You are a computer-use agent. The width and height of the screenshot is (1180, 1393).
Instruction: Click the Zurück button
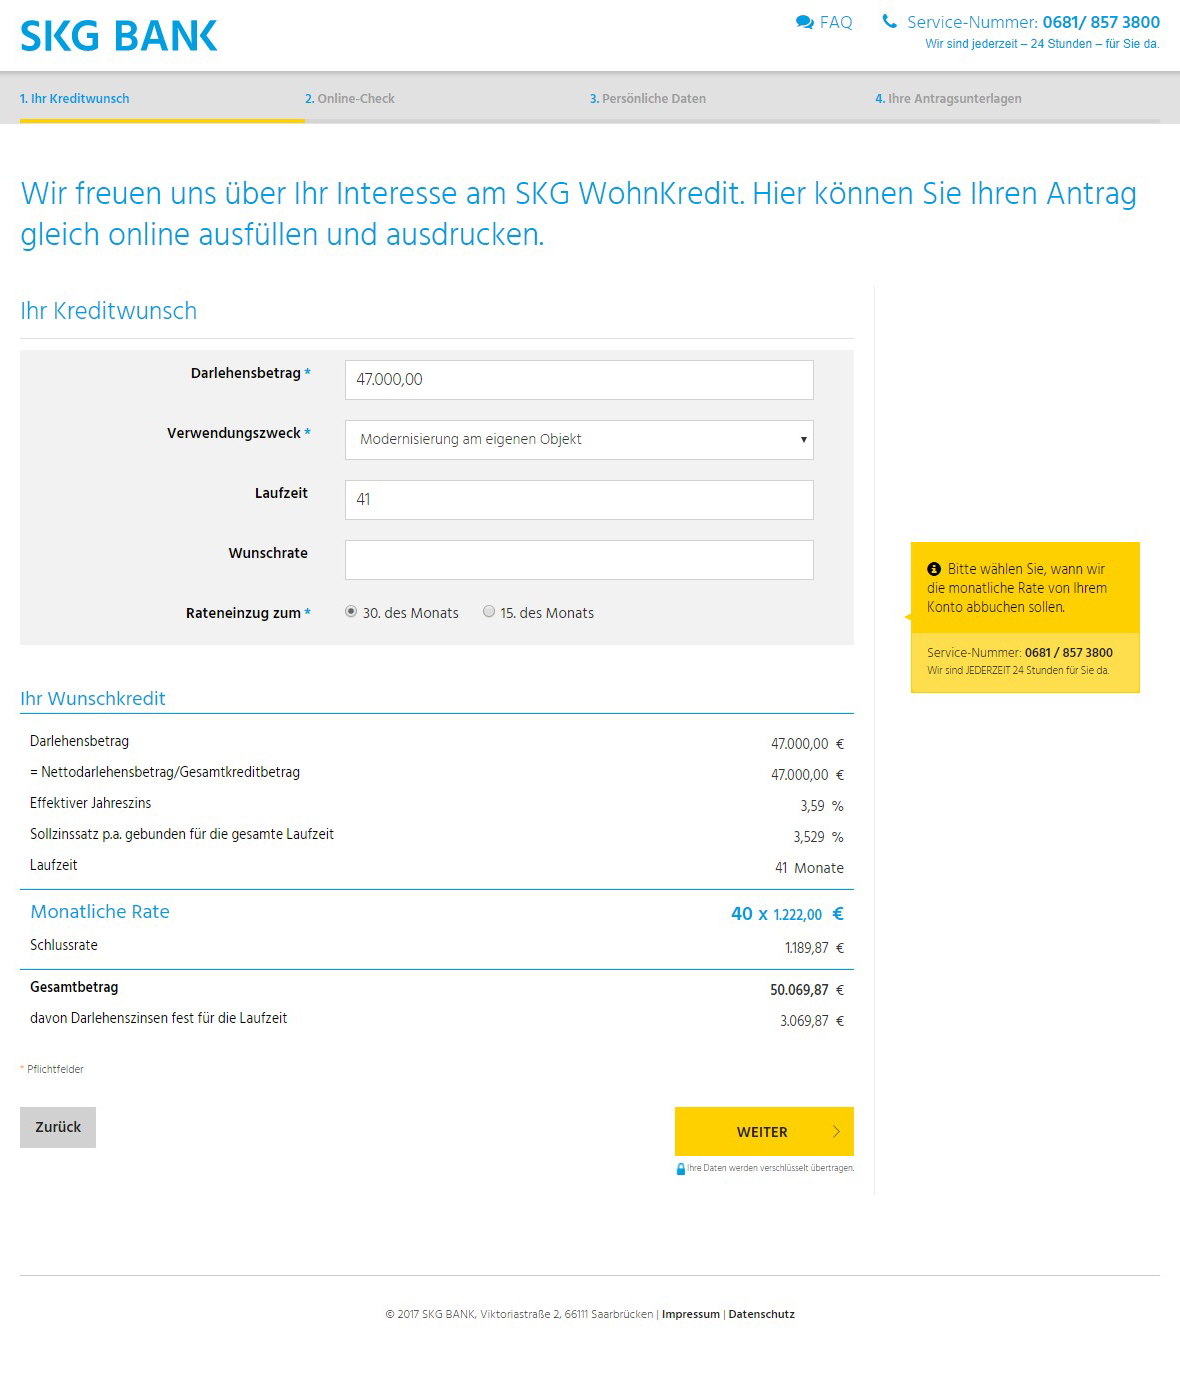pos(58,1127)
